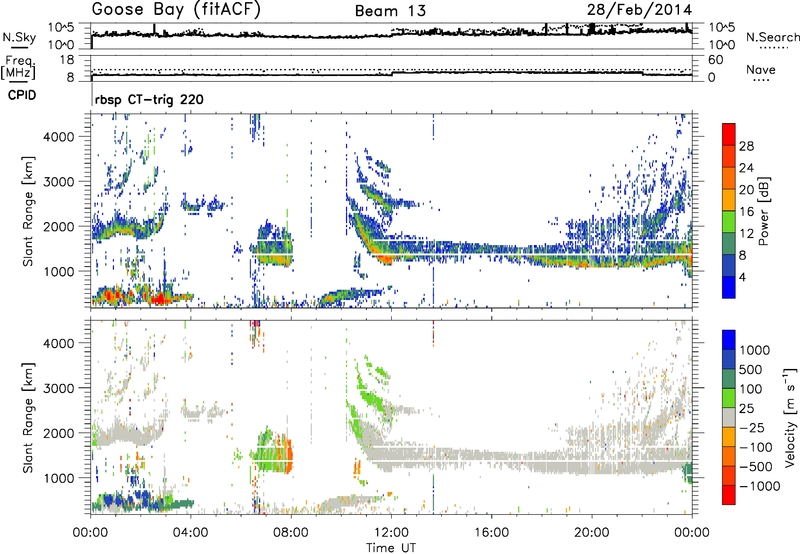Pick the red bottom segment of Velocity colorbar
800x554 pixels.
tap(729, 495)
